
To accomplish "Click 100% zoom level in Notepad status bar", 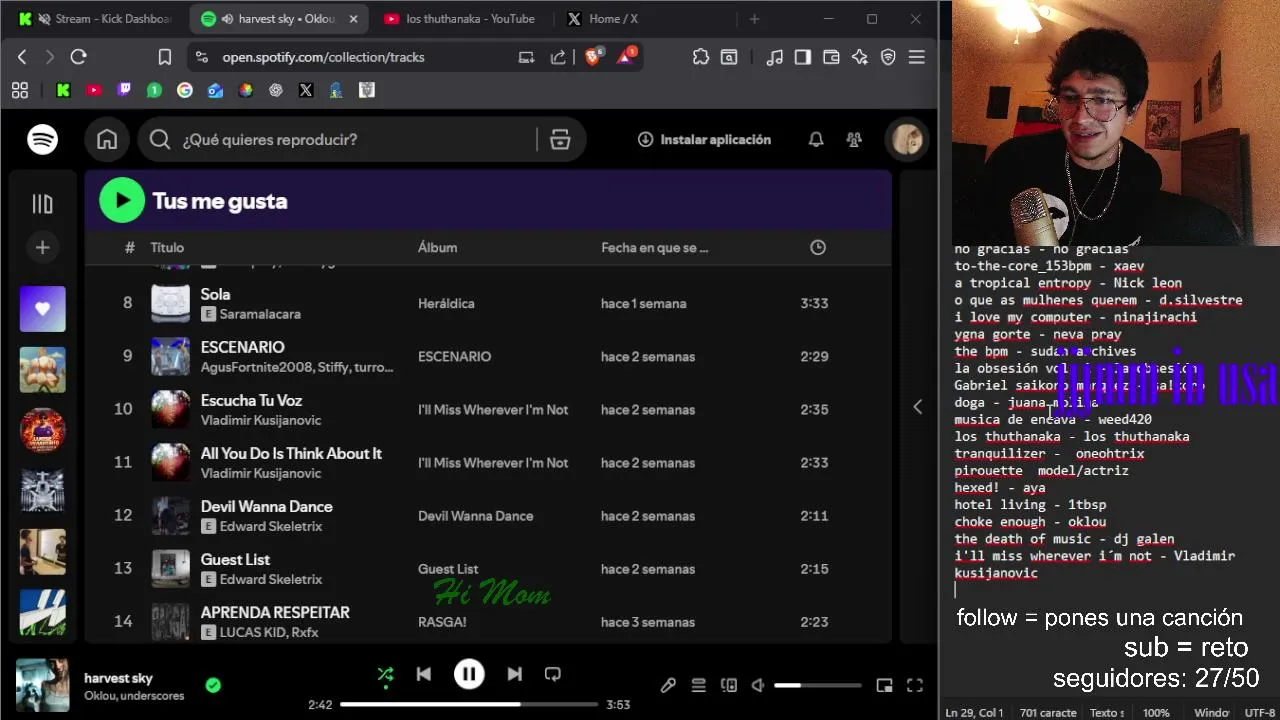I will coord(1156,713).
